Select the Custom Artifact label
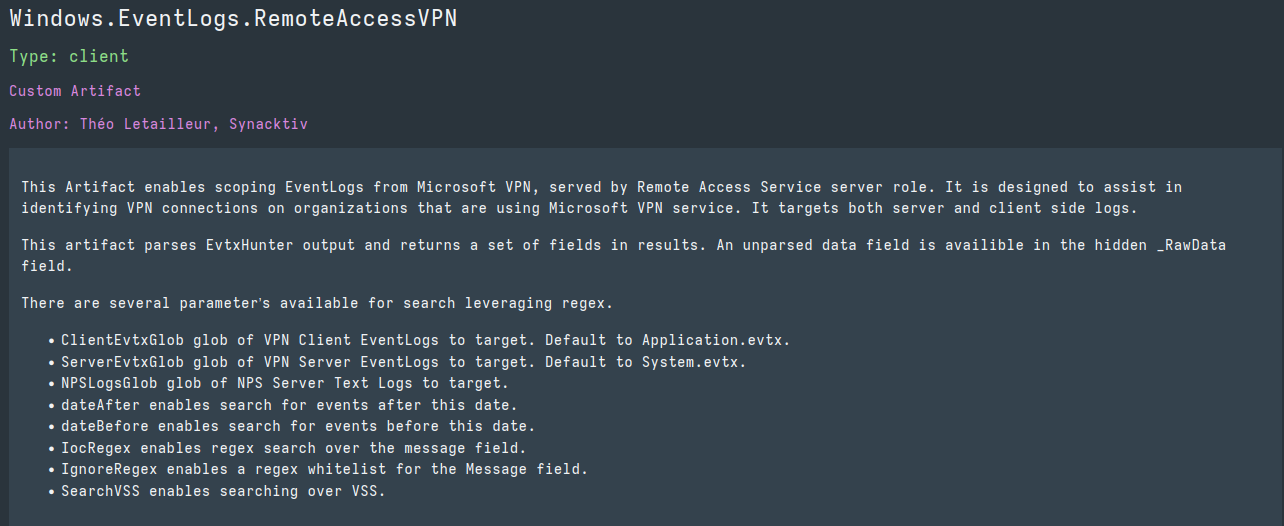 [x=75, y=91]
